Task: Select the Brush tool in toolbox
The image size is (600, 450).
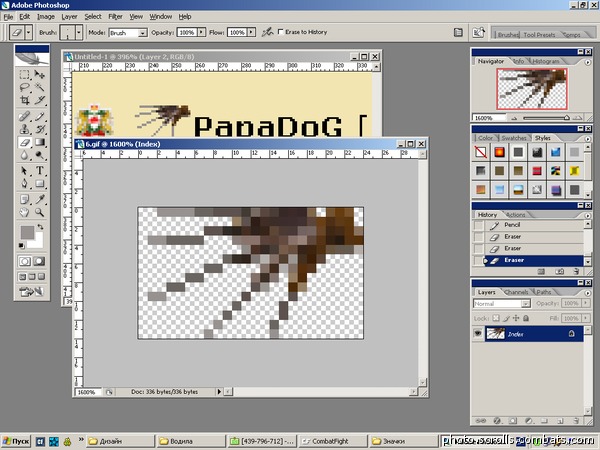Action: (39, 116)
